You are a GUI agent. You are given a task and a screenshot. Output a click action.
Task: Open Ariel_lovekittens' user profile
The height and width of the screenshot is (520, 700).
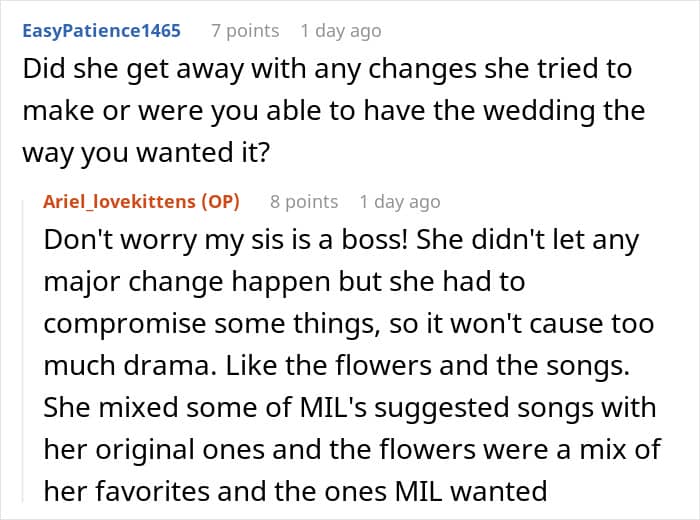(x=120, y=201)
